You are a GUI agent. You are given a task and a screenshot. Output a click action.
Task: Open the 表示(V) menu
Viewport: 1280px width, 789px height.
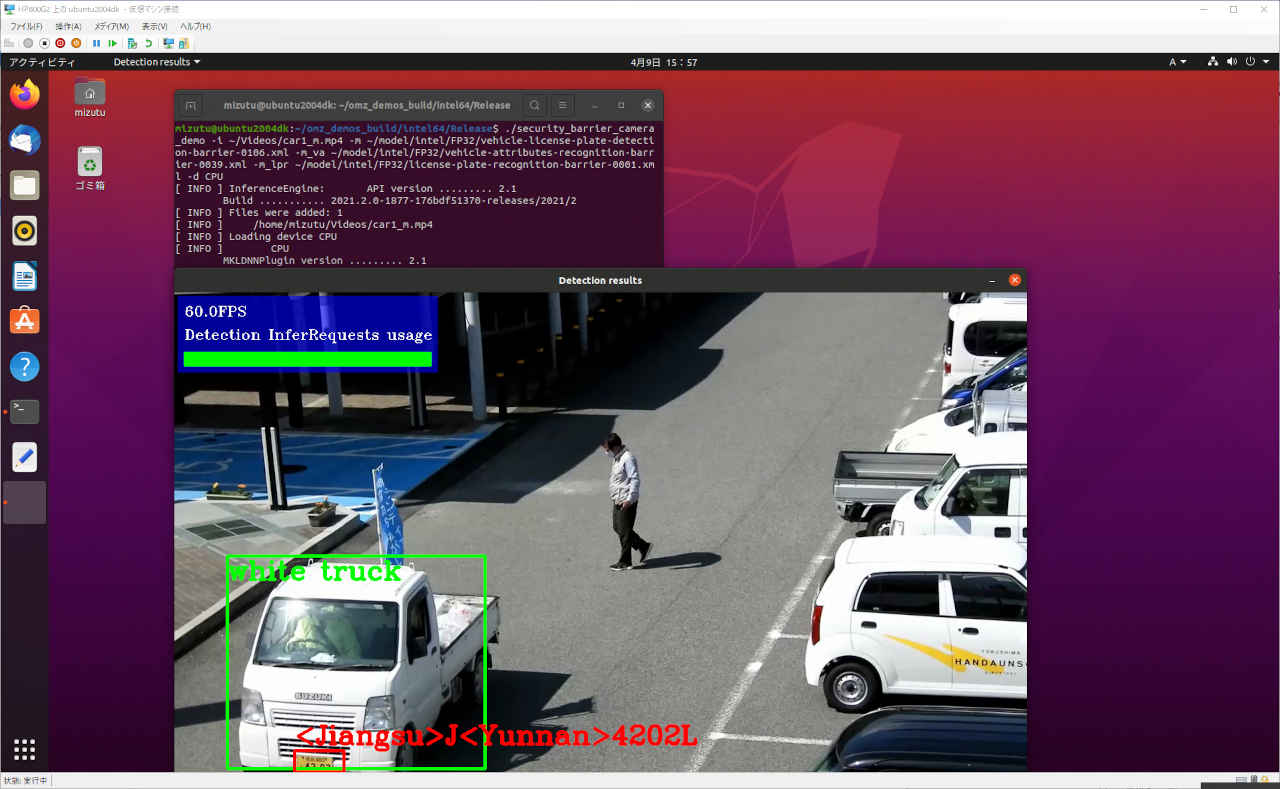point(154,26)
